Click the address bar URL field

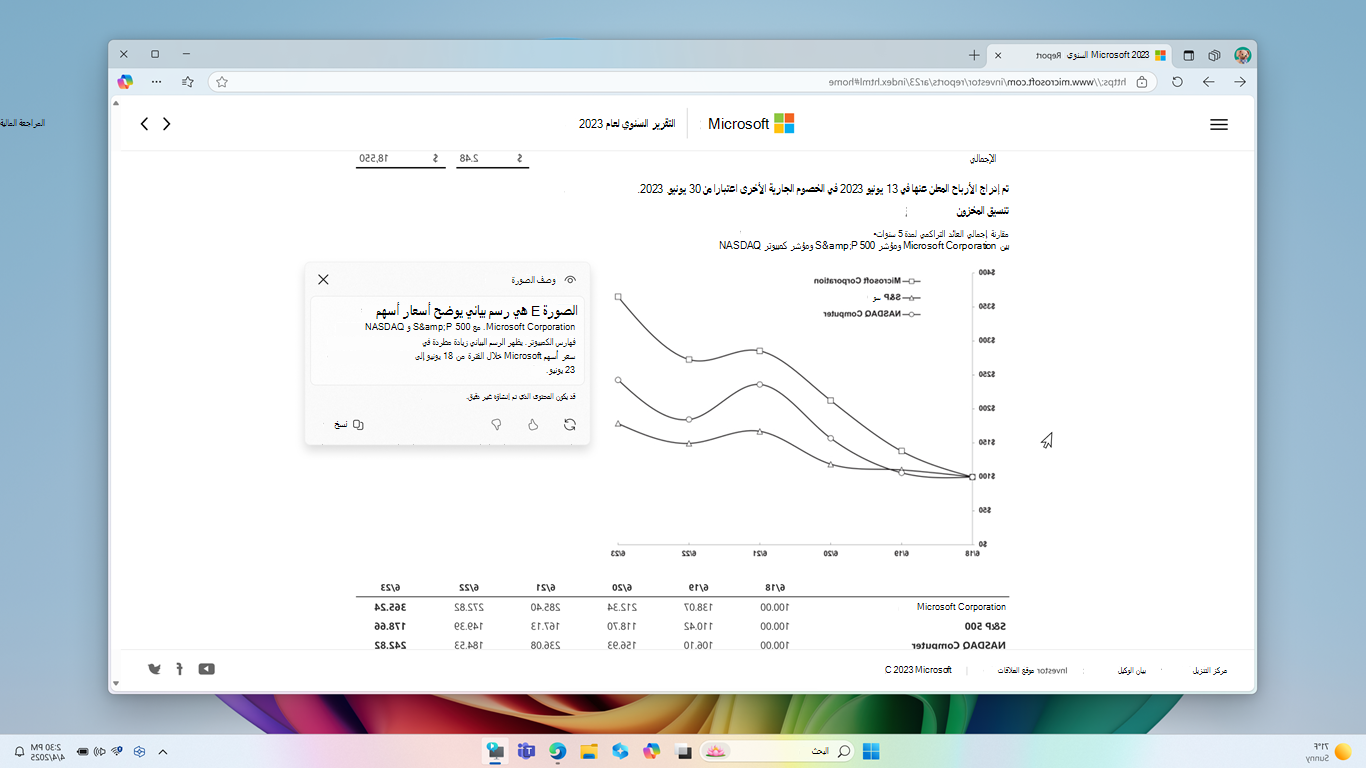pyautogui.click(x=683, y=82)
